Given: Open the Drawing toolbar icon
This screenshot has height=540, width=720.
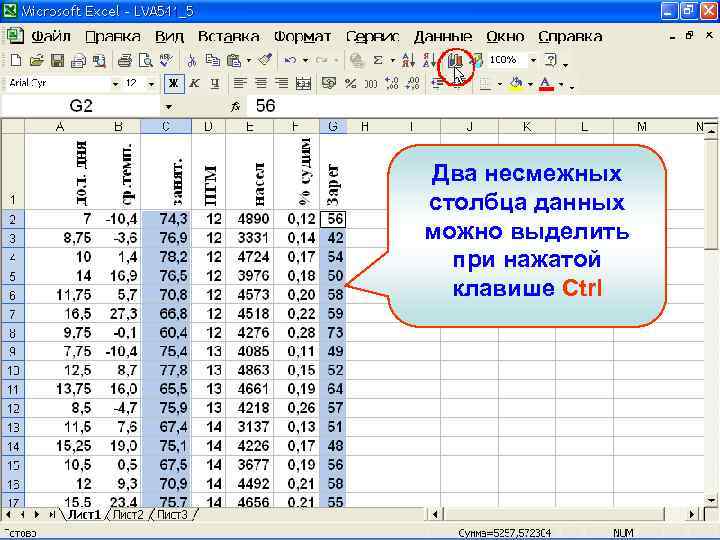Looking at the screenshot, I should (478, 60).
